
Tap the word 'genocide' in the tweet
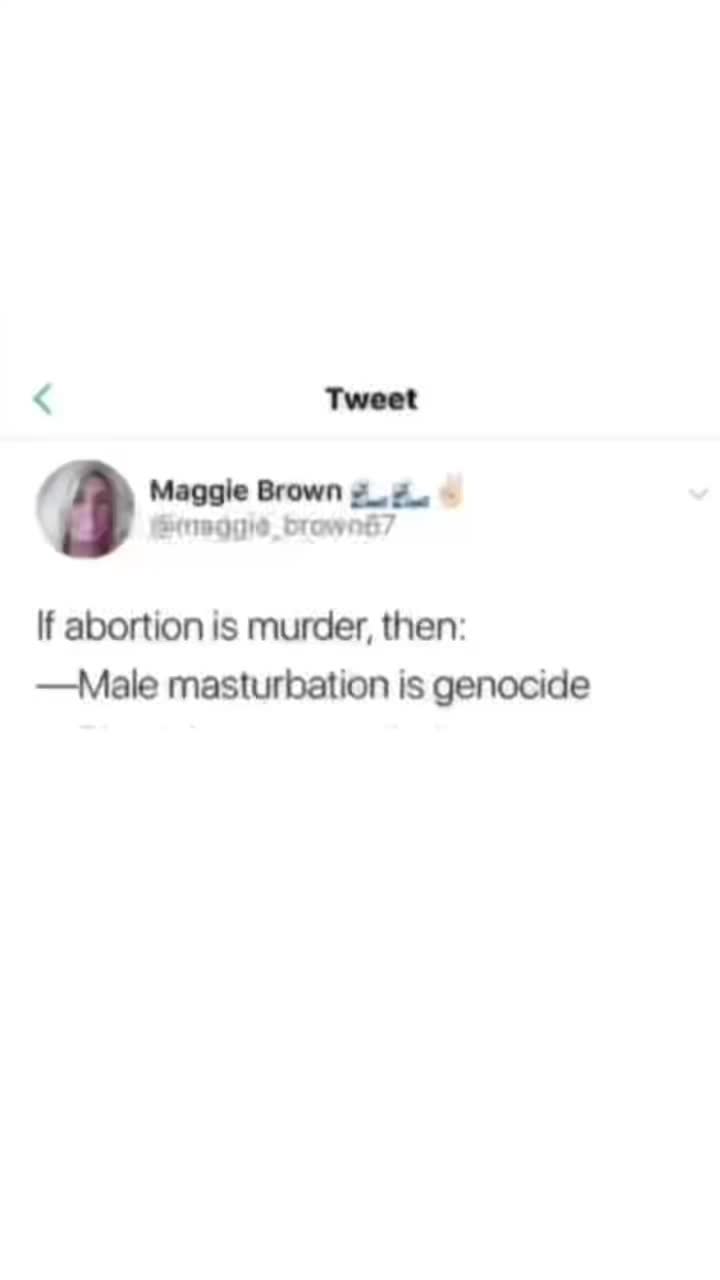tap(511, 687)
